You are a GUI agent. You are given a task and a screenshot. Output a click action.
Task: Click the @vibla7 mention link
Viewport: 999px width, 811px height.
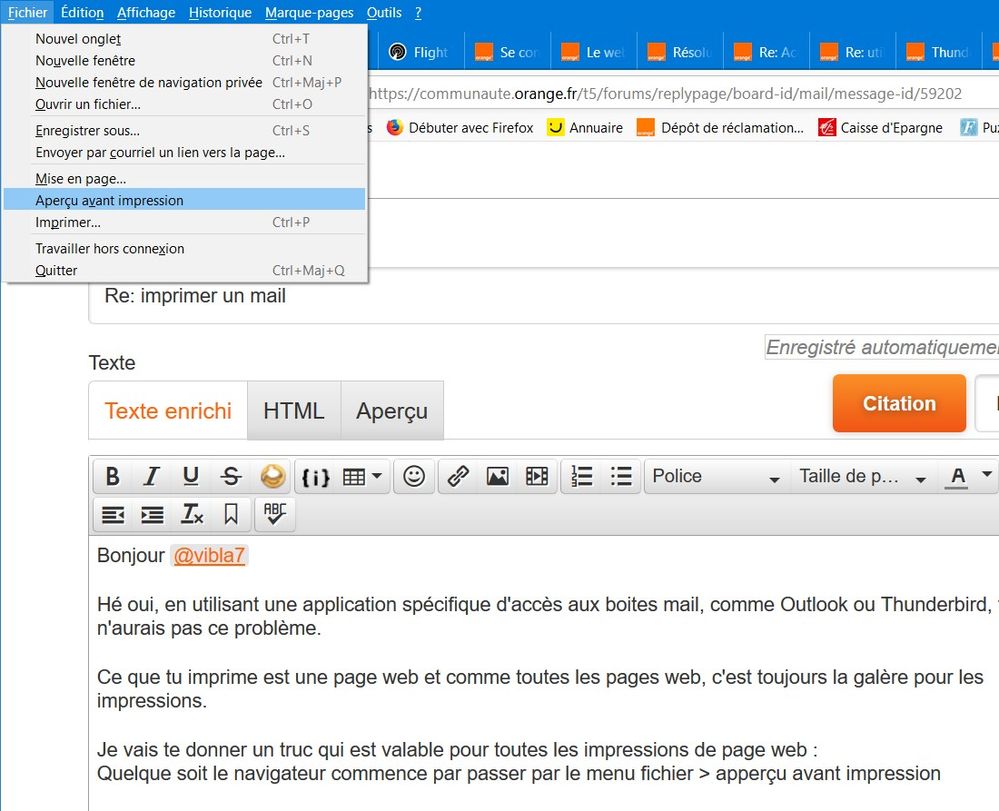point(209,556)
